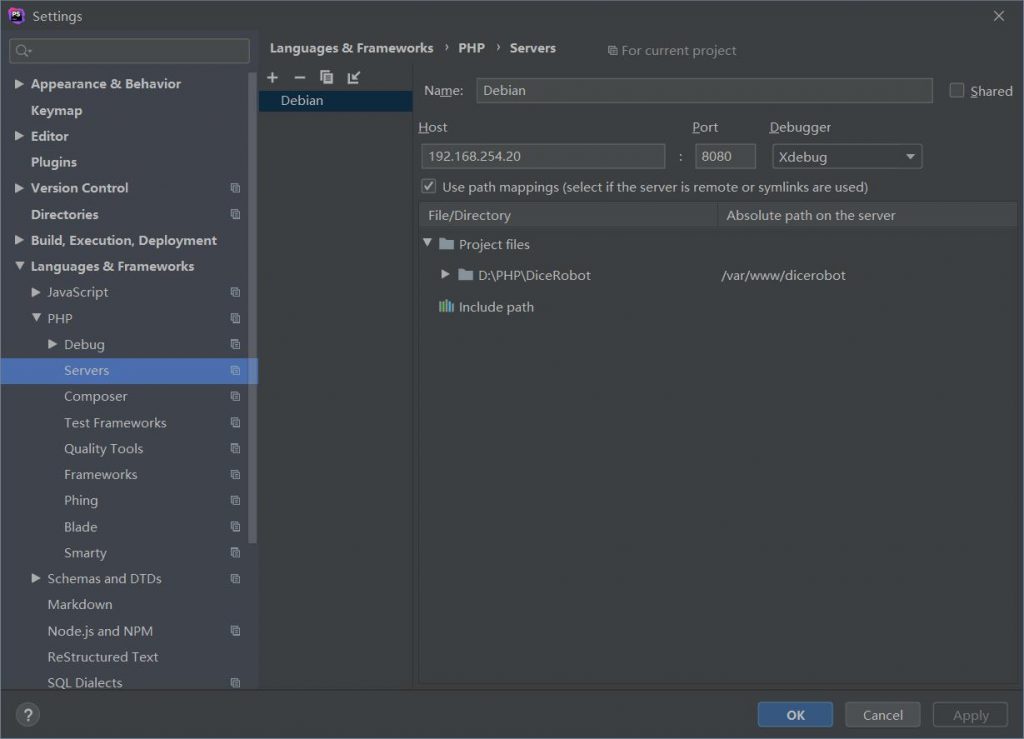Viewport: 1024px width, 739px height.
Task: Copy the selected server configuration
Action: [327, 78]
